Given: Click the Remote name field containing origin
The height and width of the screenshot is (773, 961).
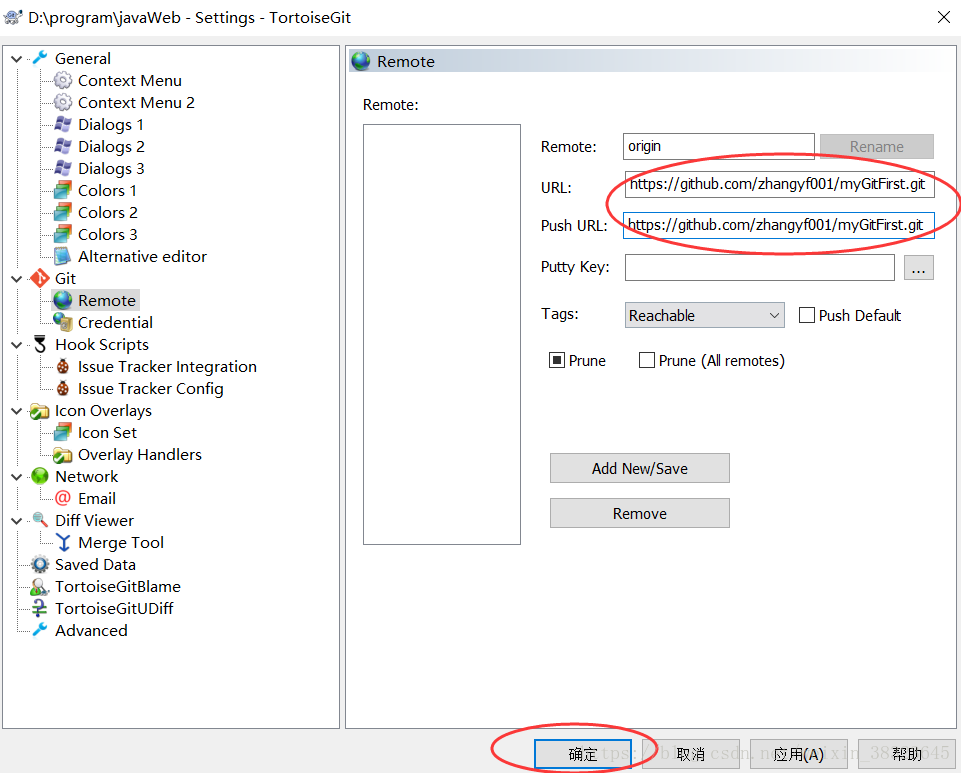Looking at the screenshot, I should tap(718, 146).
